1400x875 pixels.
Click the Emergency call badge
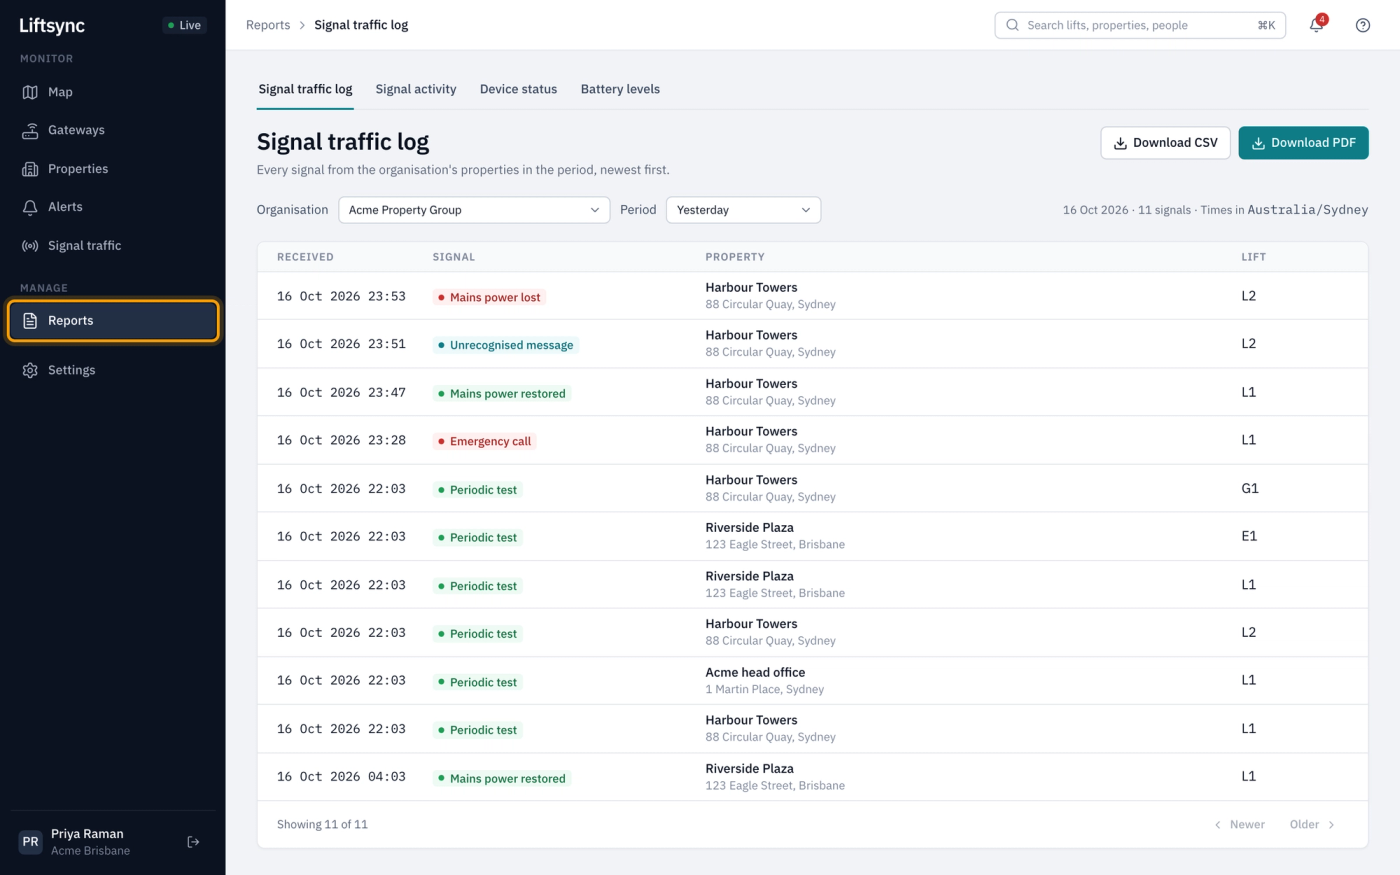pyautogui.click(x=485, y=441)
